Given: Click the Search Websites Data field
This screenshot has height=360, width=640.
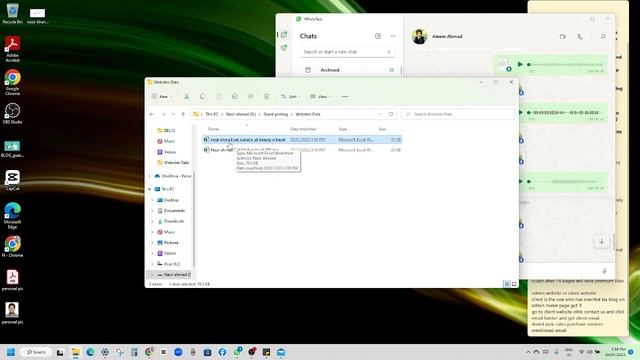Looking at the screenshot, I should pyautogui.click(x=458, y=114).
